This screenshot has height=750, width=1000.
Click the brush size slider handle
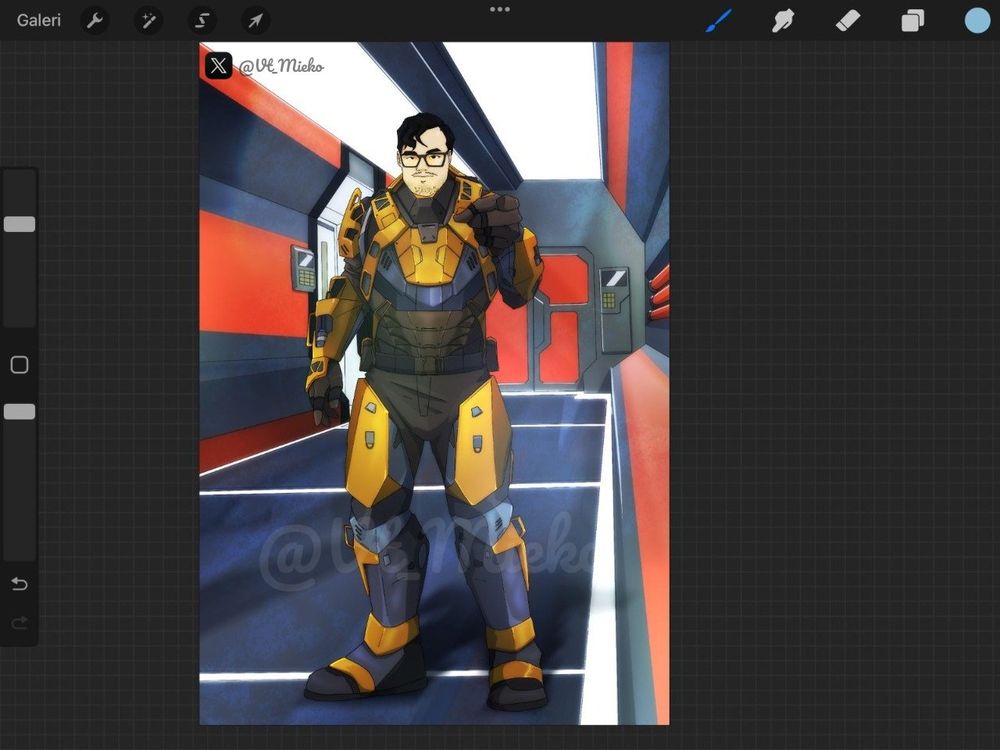click(20, 224)
